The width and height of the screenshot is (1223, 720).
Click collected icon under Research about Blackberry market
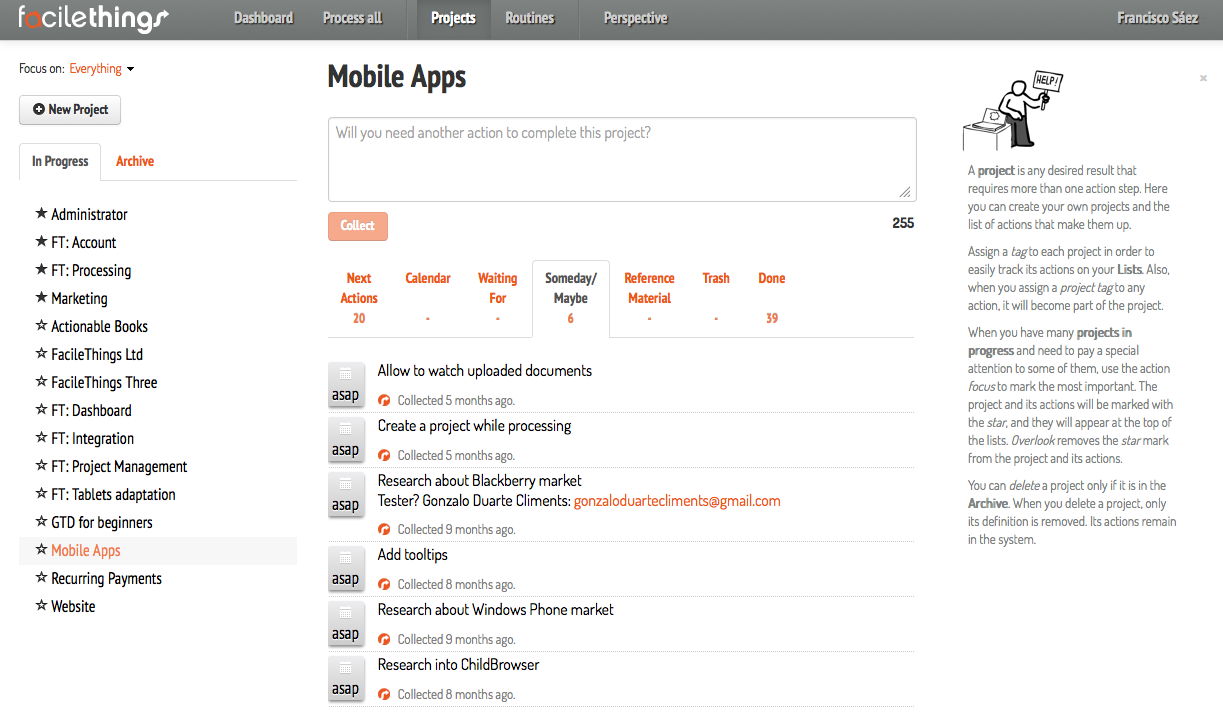pos(384,529)
